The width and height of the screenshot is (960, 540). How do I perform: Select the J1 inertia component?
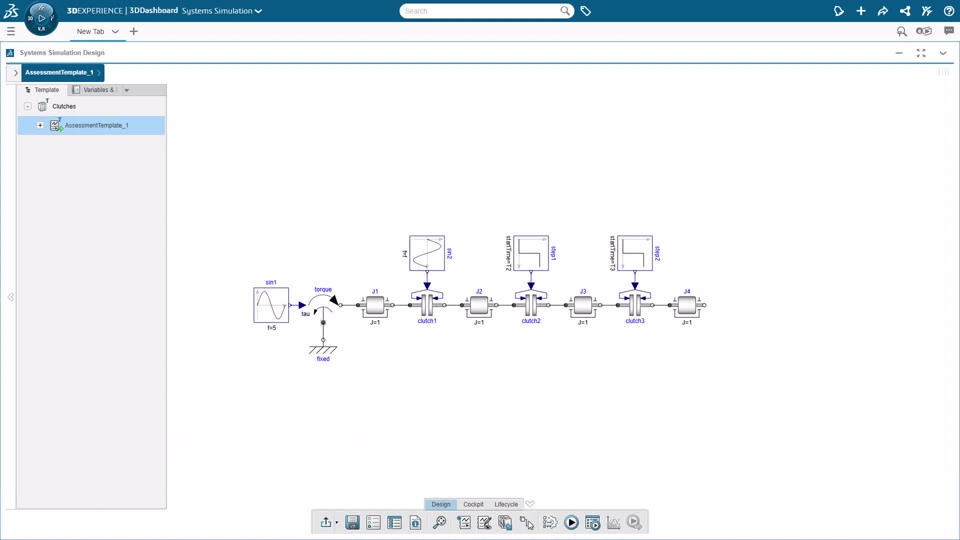(x=375, y=305)
